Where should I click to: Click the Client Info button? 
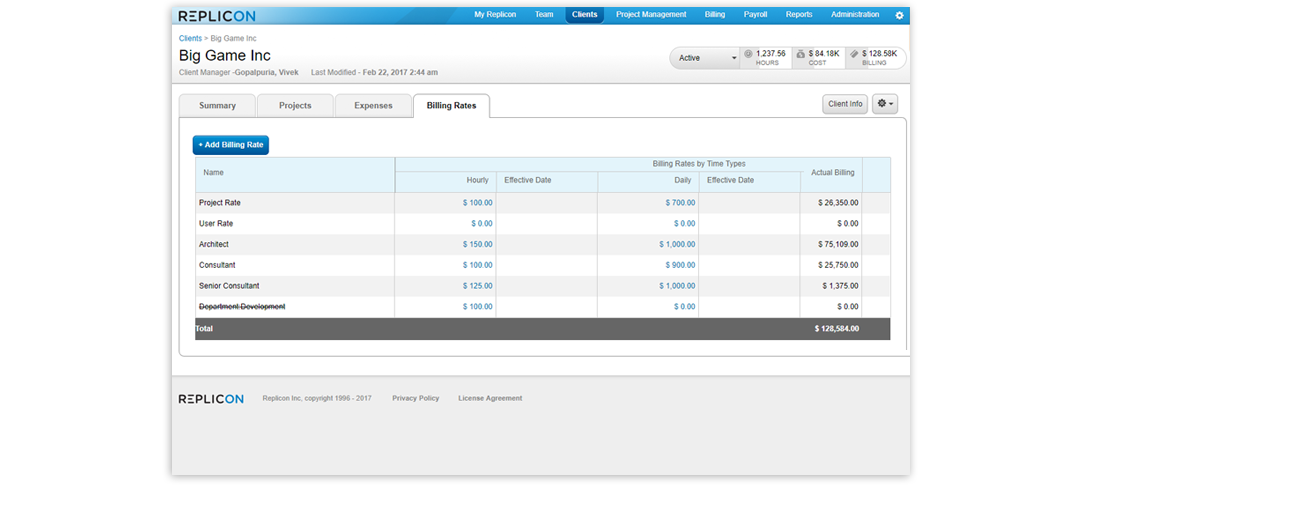point(845,103)
